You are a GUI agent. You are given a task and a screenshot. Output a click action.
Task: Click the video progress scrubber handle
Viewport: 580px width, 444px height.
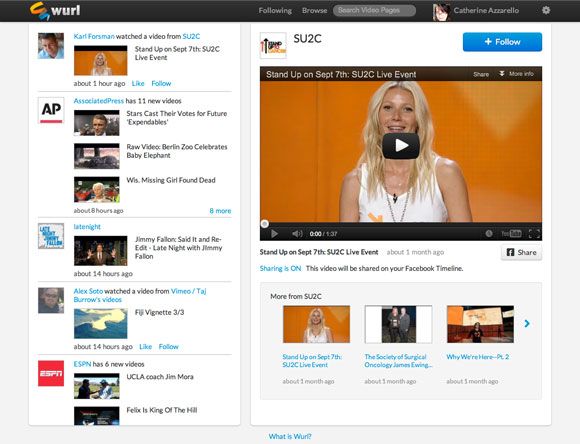click(264, 223)
